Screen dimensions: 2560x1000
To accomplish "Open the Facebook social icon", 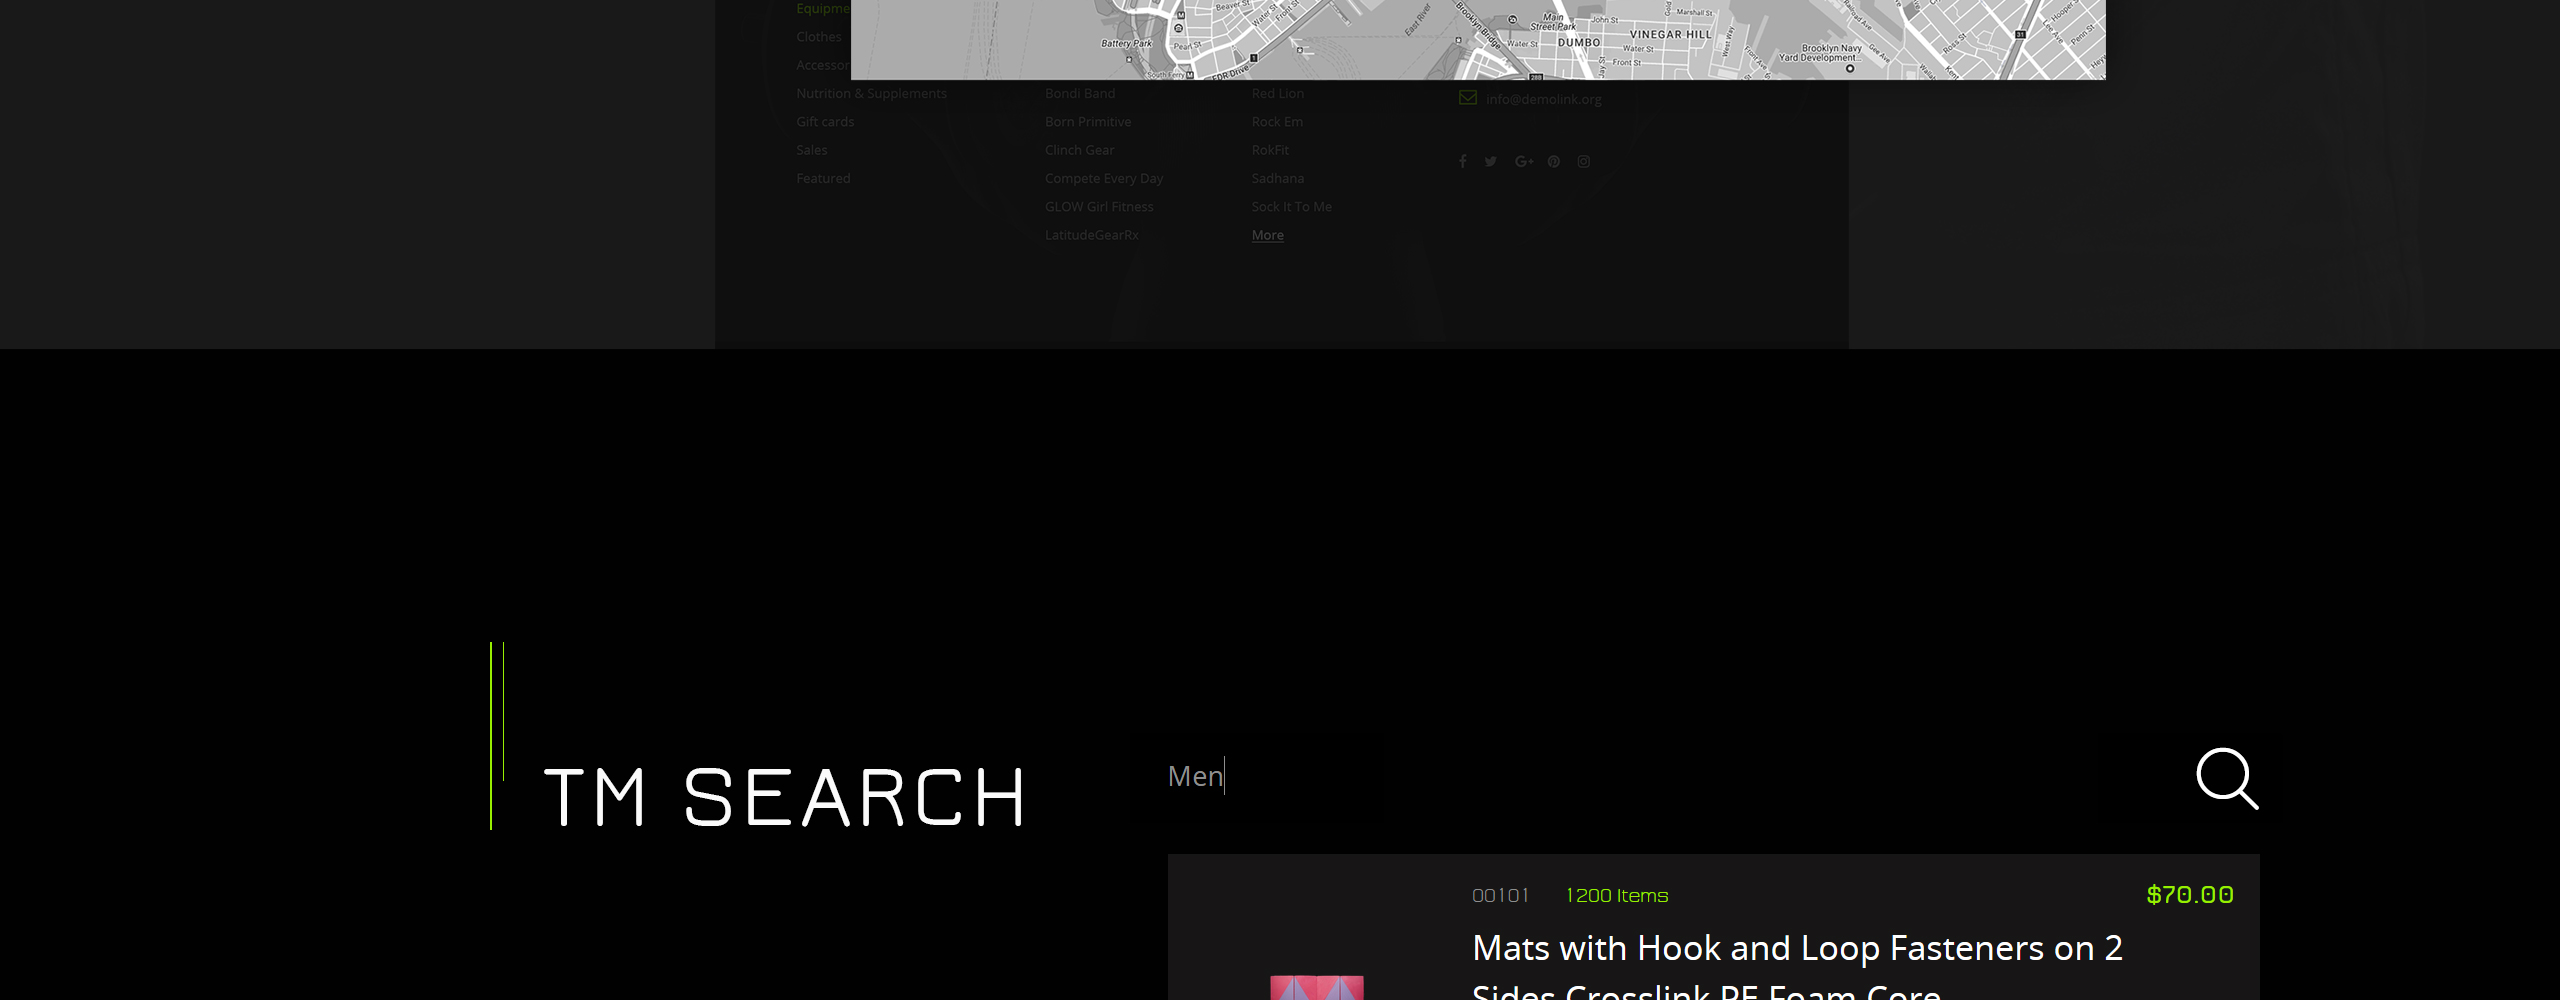I will click(x=1462, y=161).
